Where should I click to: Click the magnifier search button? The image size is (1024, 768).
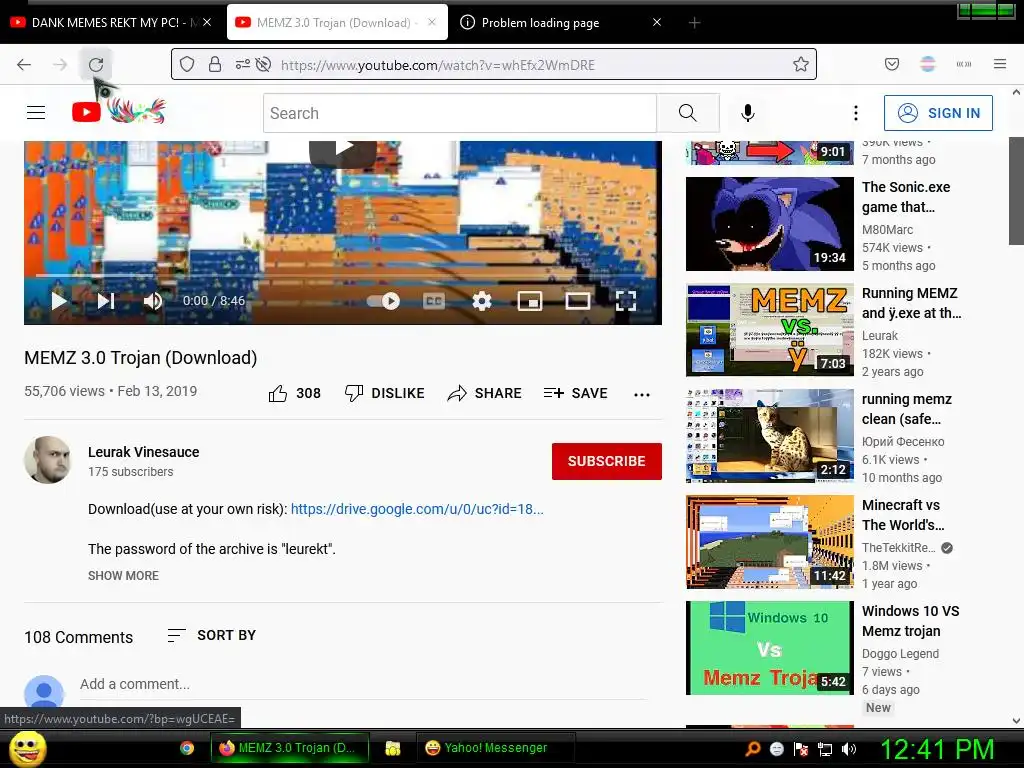pyautogui.click(x=688, y=113)
